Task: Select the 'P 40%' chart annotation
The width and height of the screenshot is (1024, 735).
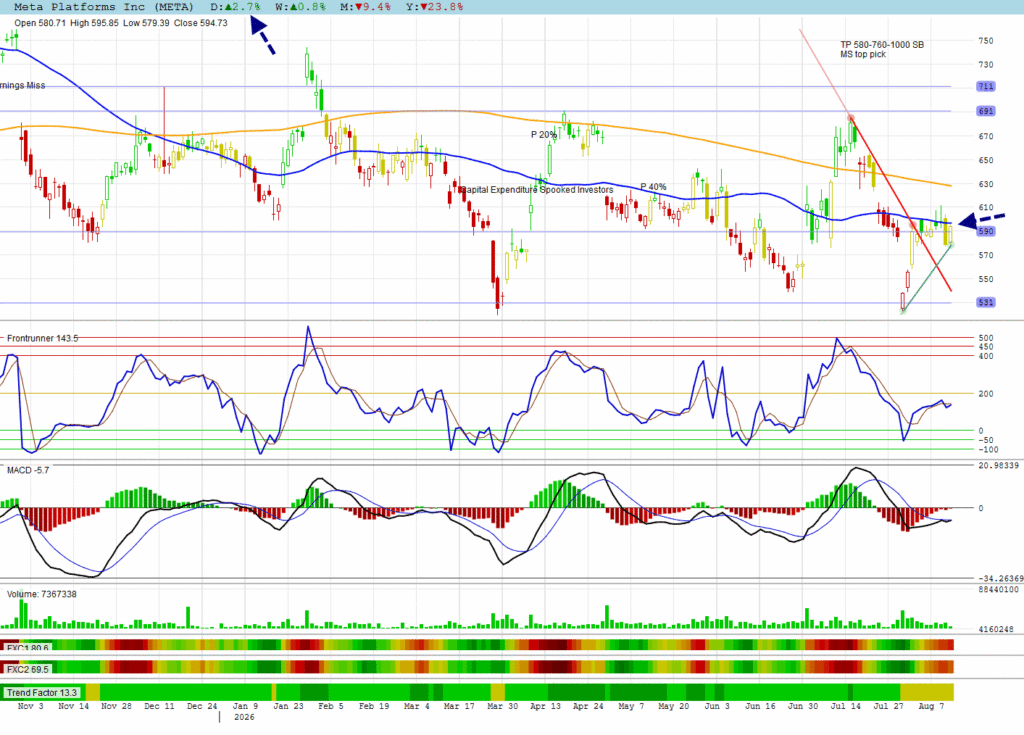Action: (x=653, y=187)
